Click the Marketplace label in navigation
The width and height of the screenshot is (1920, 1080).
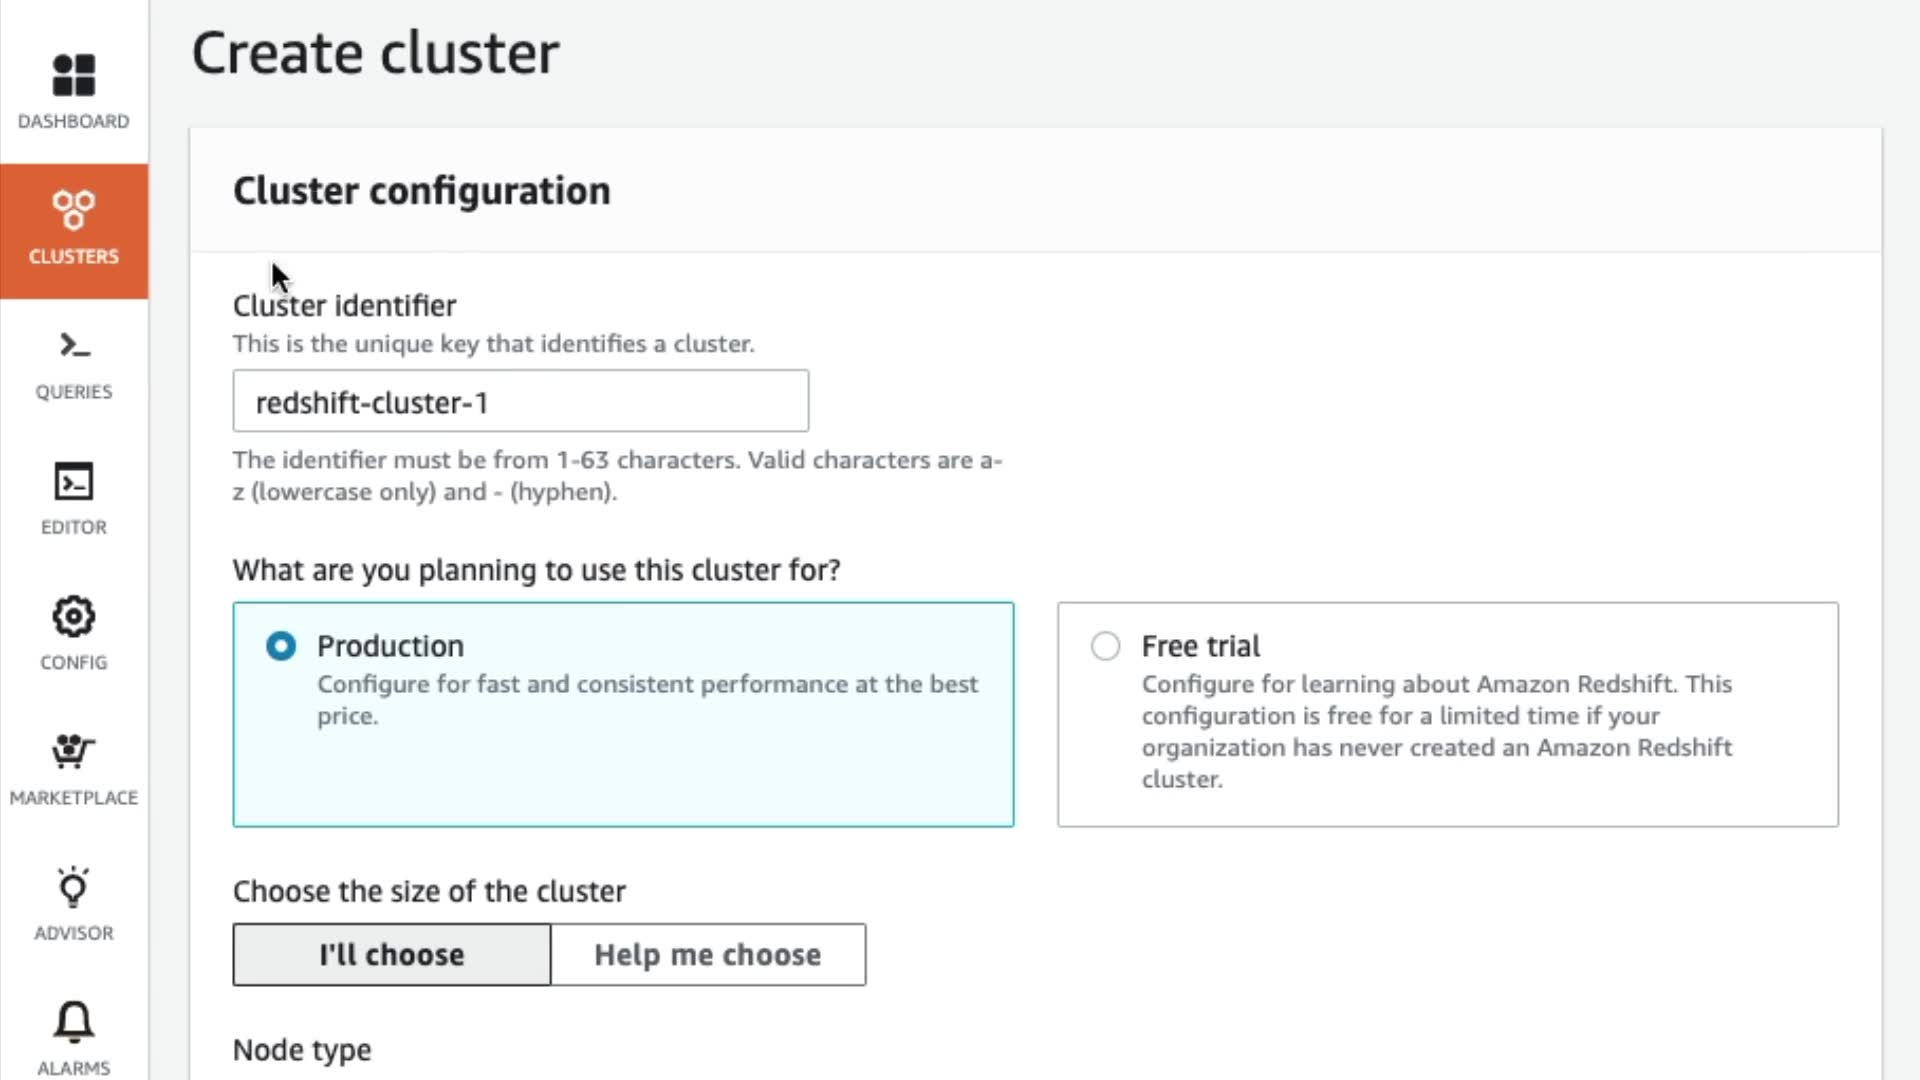[73, 798]
